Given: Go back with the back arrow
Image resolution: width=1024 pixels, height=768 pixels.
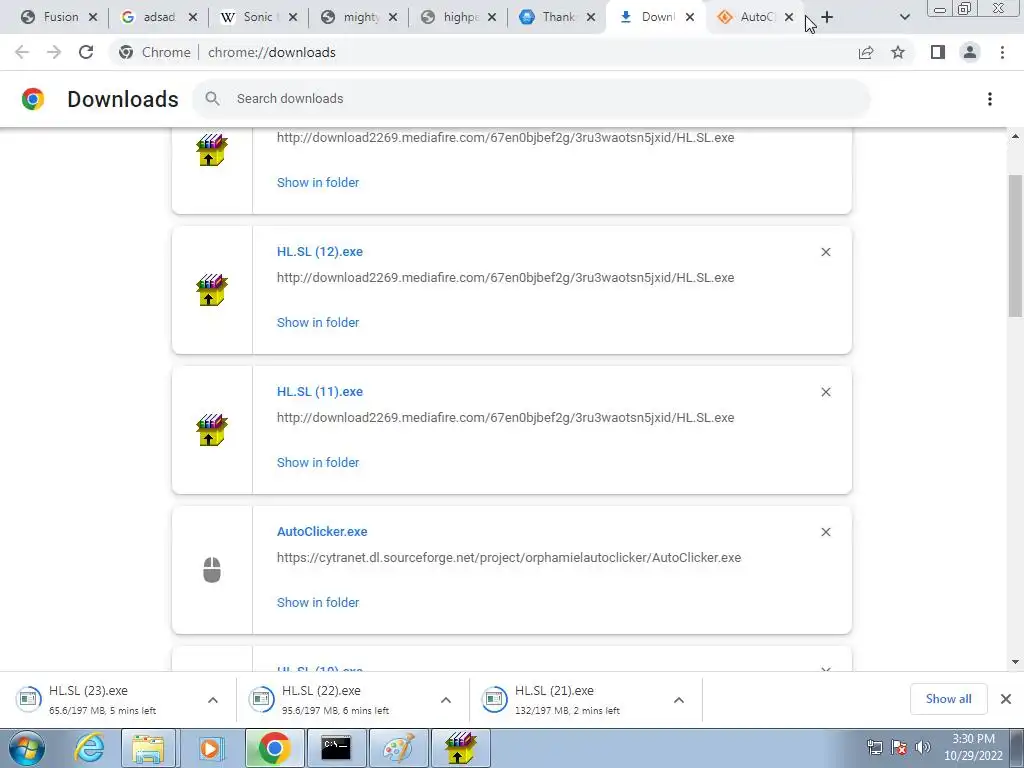Looking at the screenshot, I should (22, 52).
